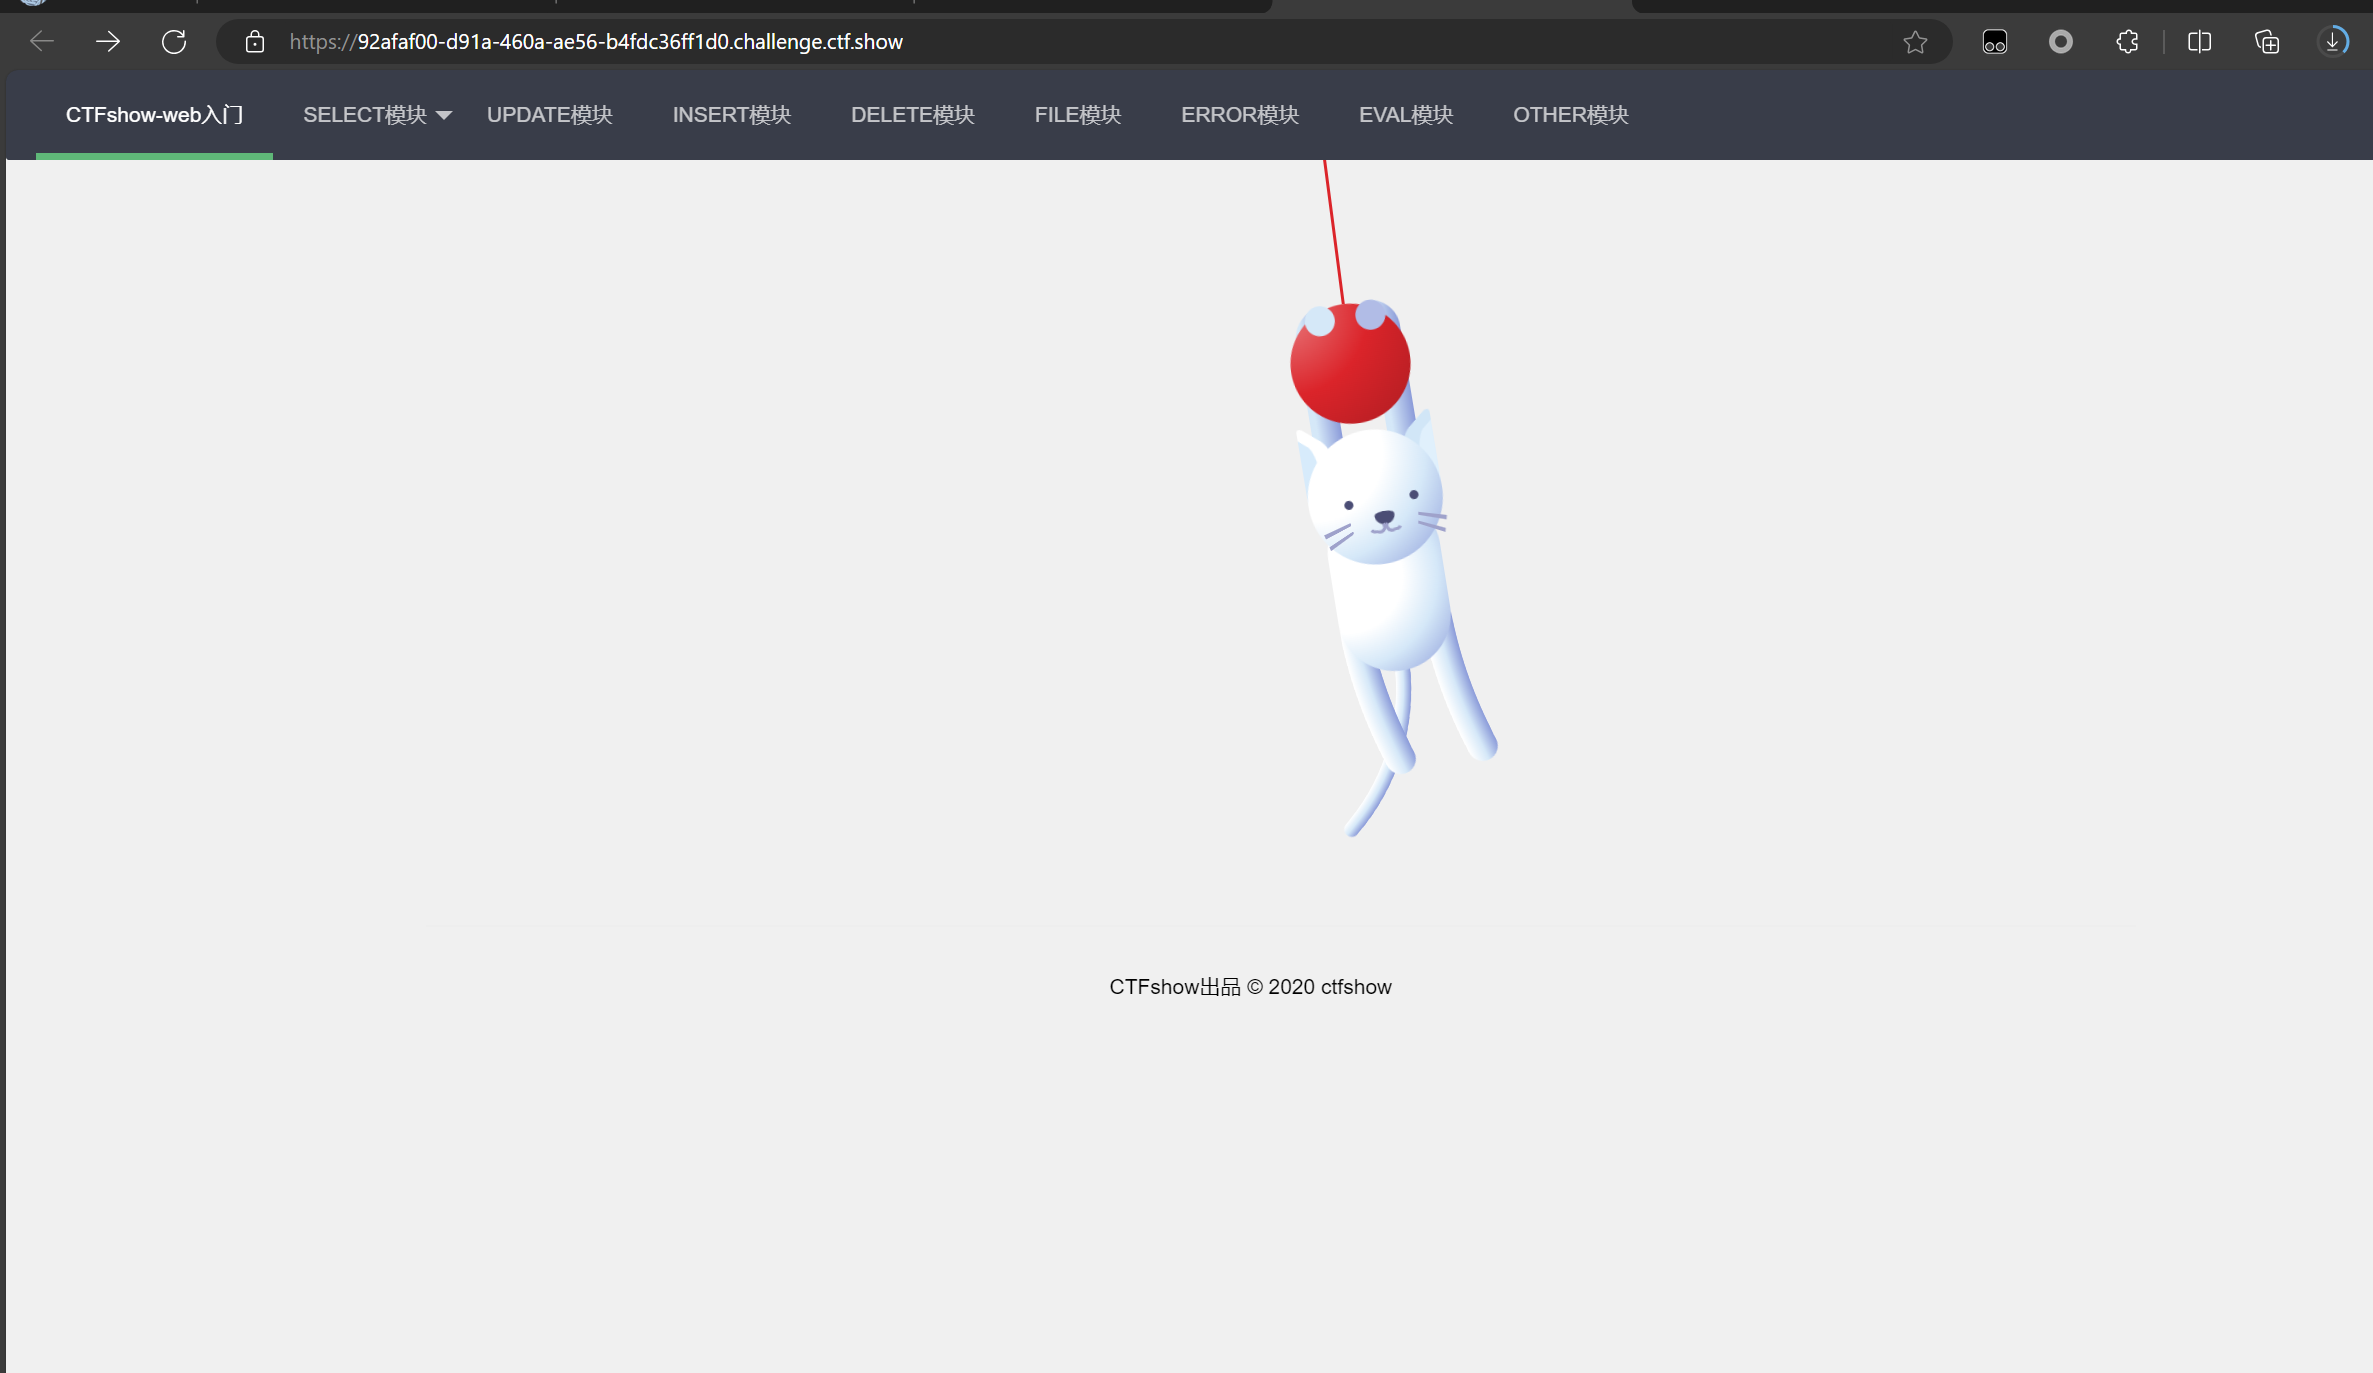This screenshot has height=1373, width=2373.
Task: Click the URL address bar
Action: (1000, 42)
